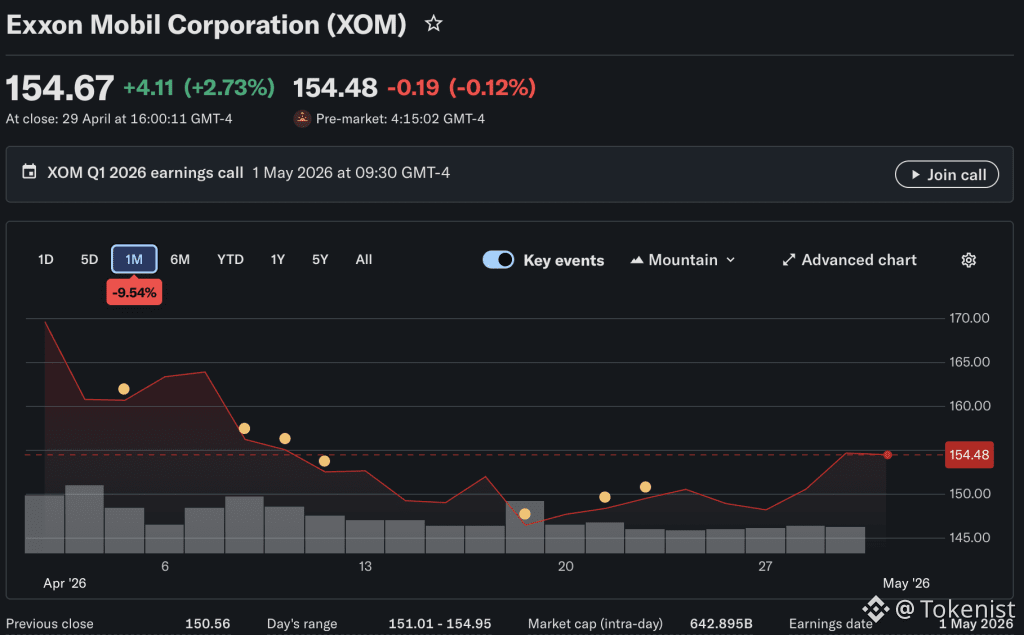Open the Mountain chart style dropdown
1024x635 pixels.
[683, 260]
